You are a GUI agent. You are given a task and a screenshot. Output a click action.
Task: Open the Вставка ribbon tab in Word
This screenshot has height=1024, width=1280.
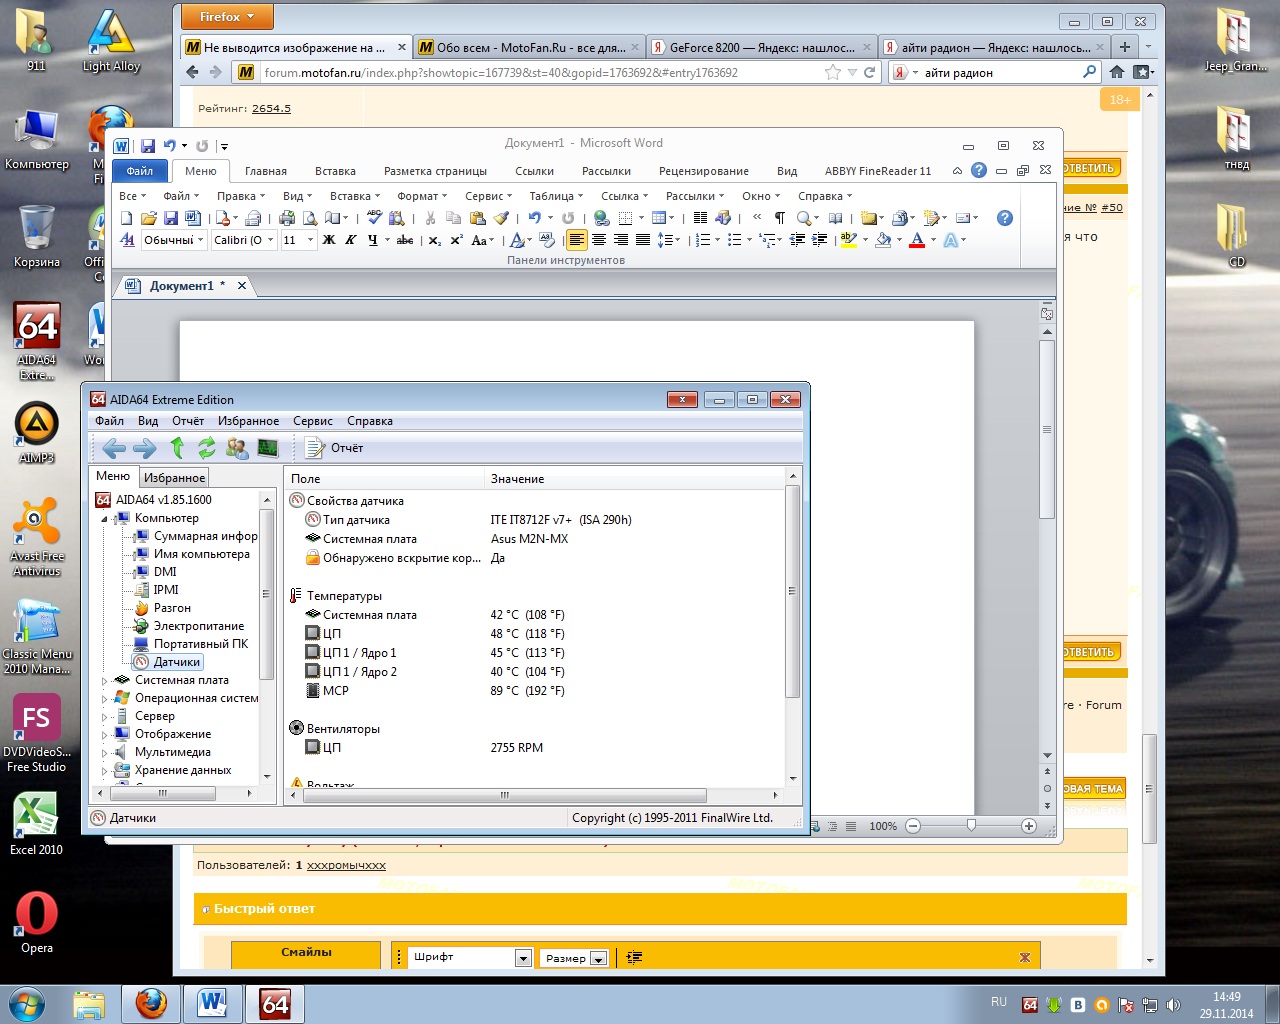pos(335,171)
